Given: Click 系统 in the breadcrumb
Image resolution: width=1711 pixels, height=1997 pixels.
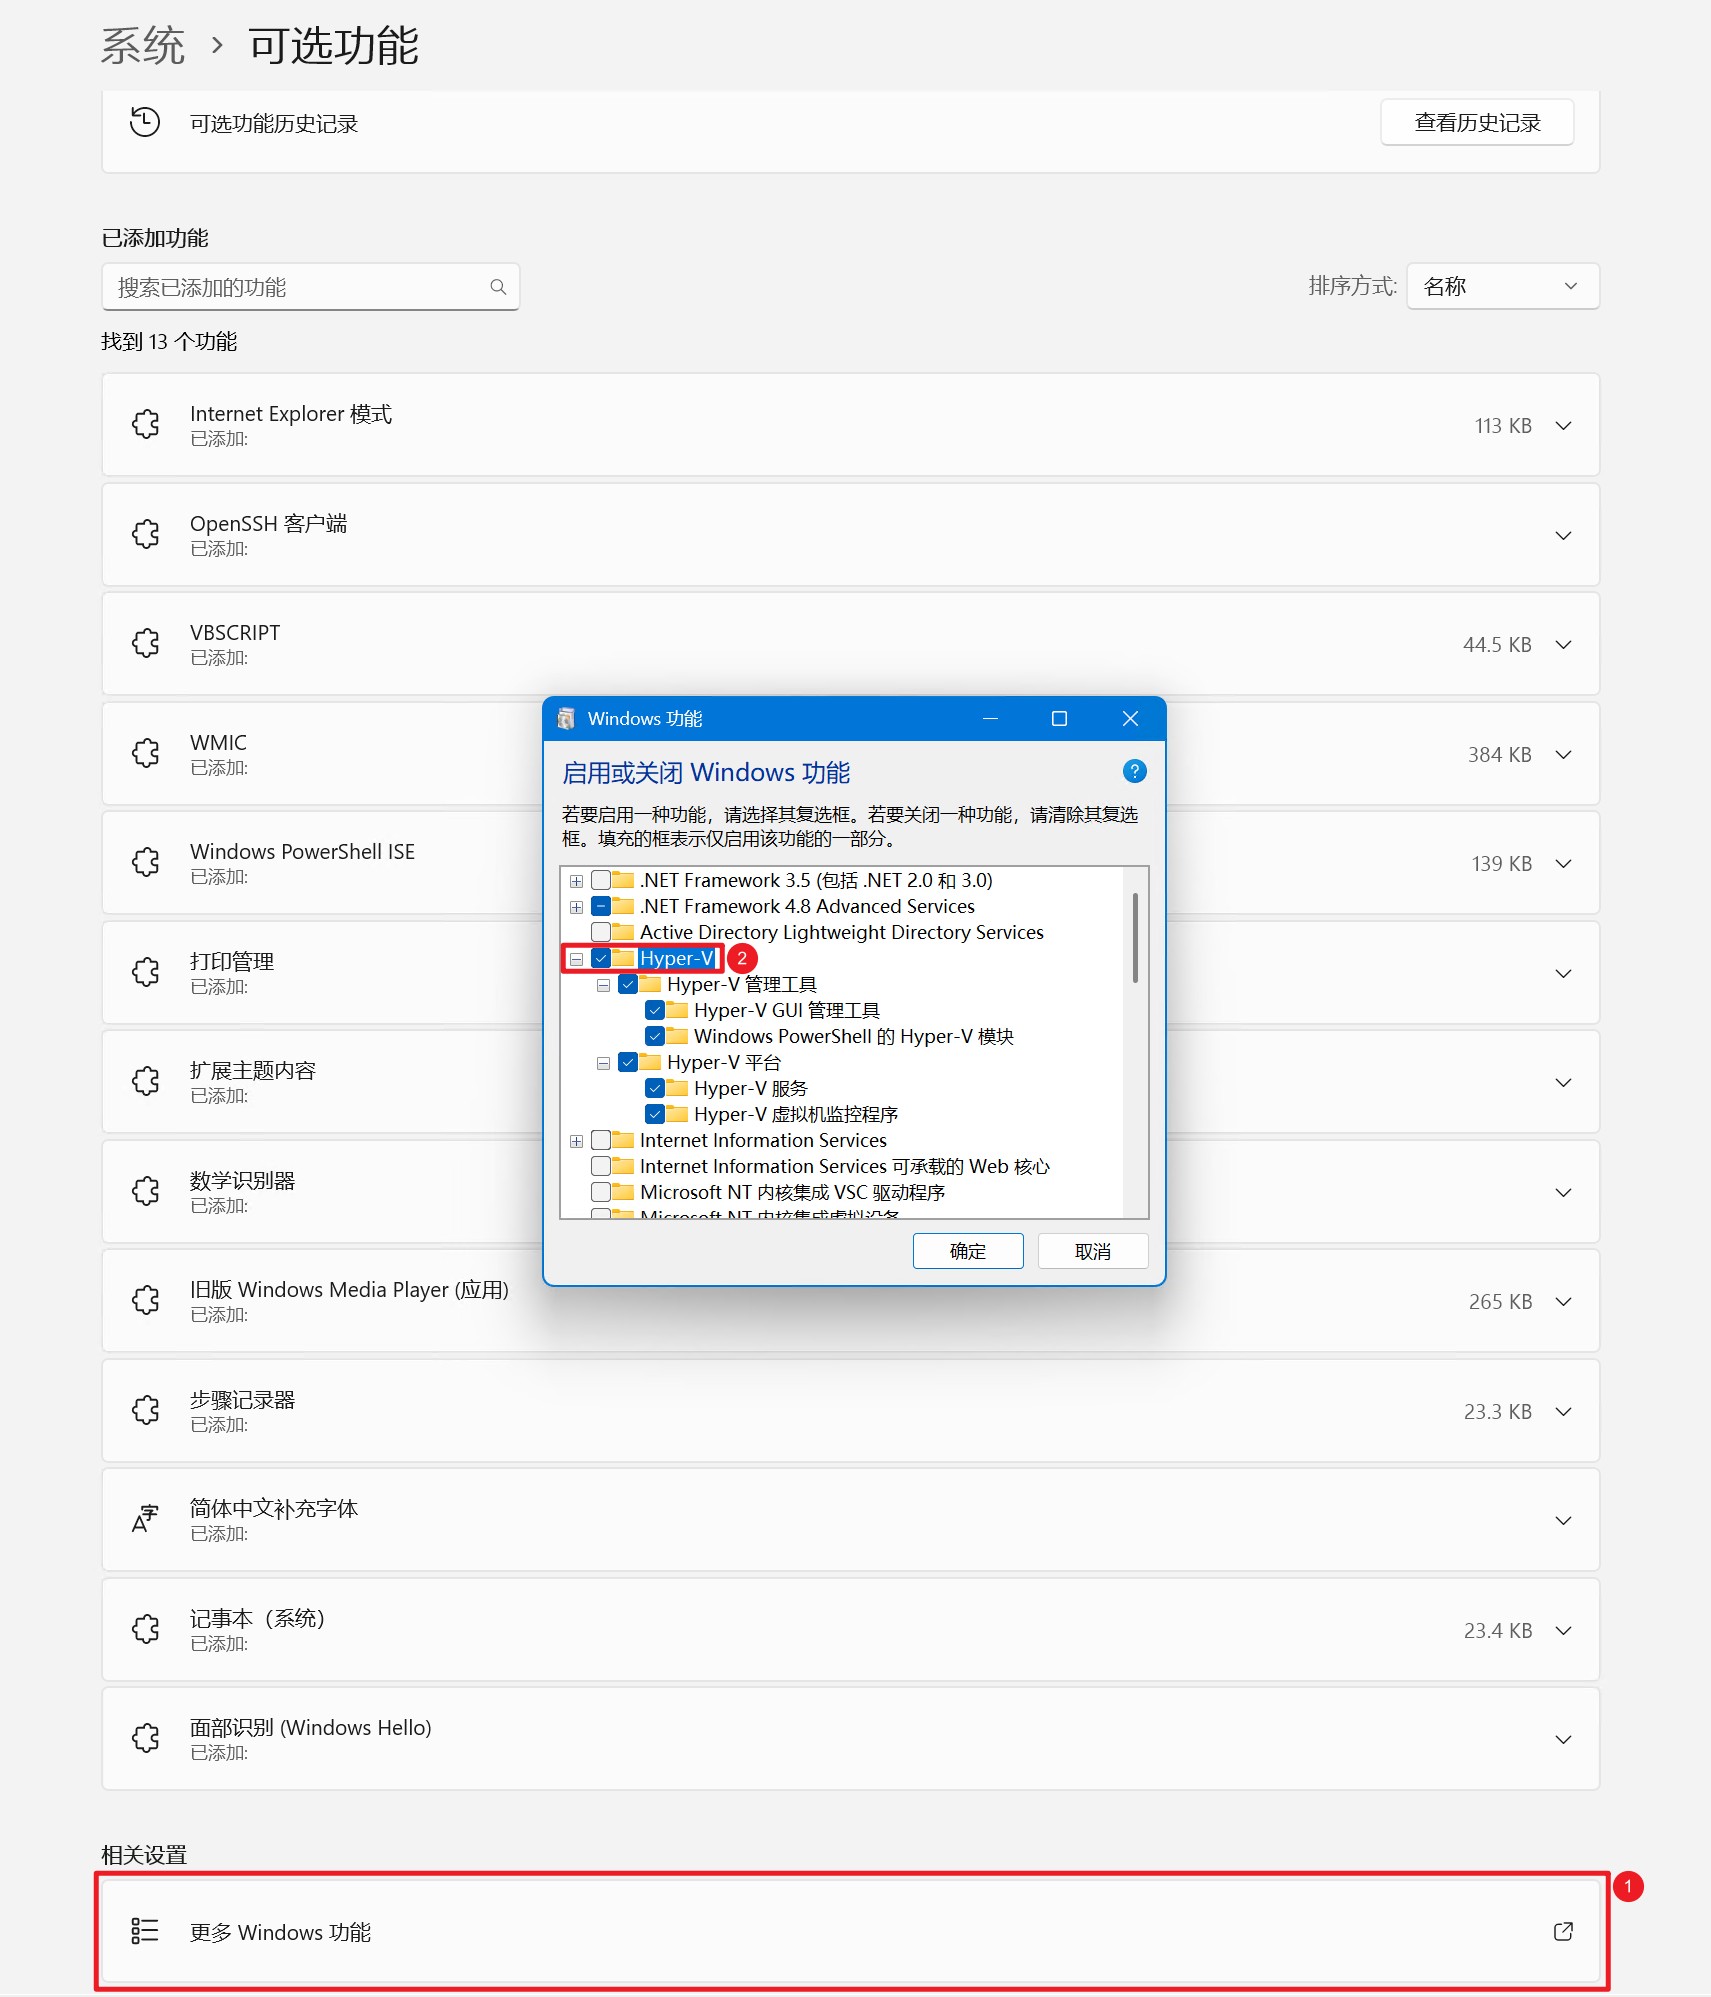Looking at the screenshot, I should pyautogui.click(x=143, y=46).
